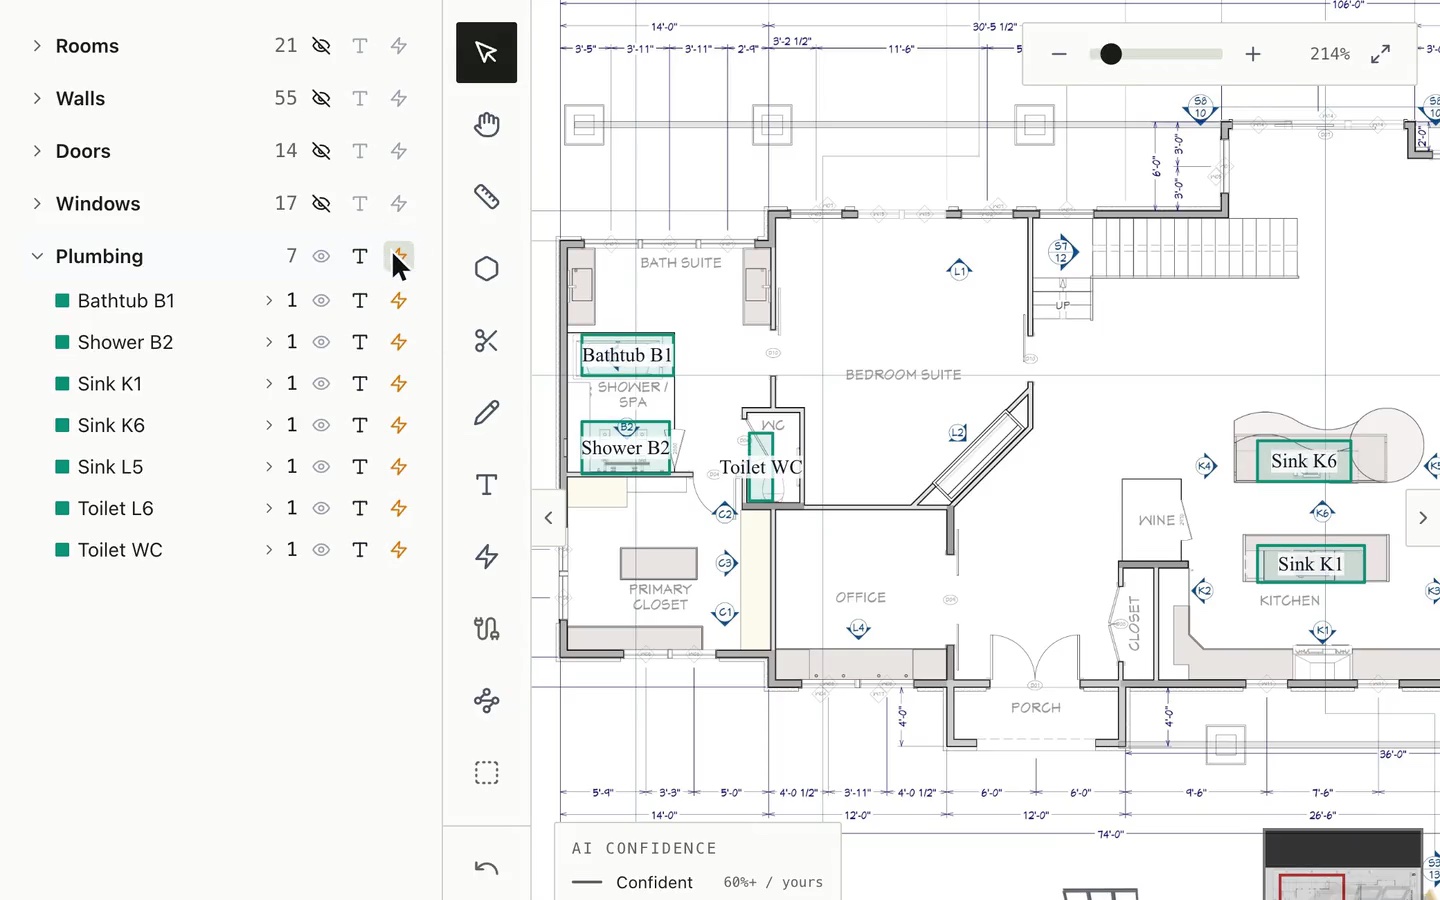
Task: Click text label icon for Toilet L6
Action: point(360,508)
